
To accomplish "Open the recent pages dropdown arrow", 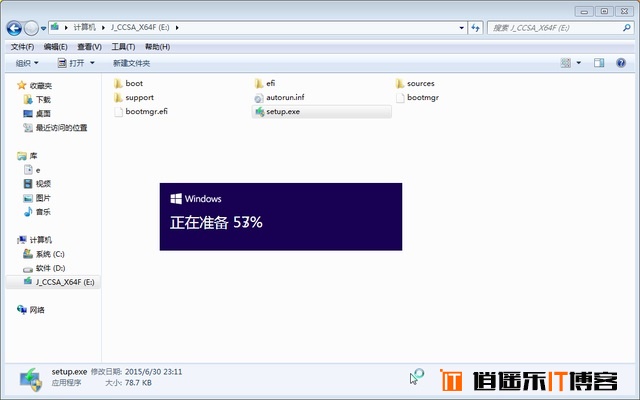I will click(x=43, y=29).
